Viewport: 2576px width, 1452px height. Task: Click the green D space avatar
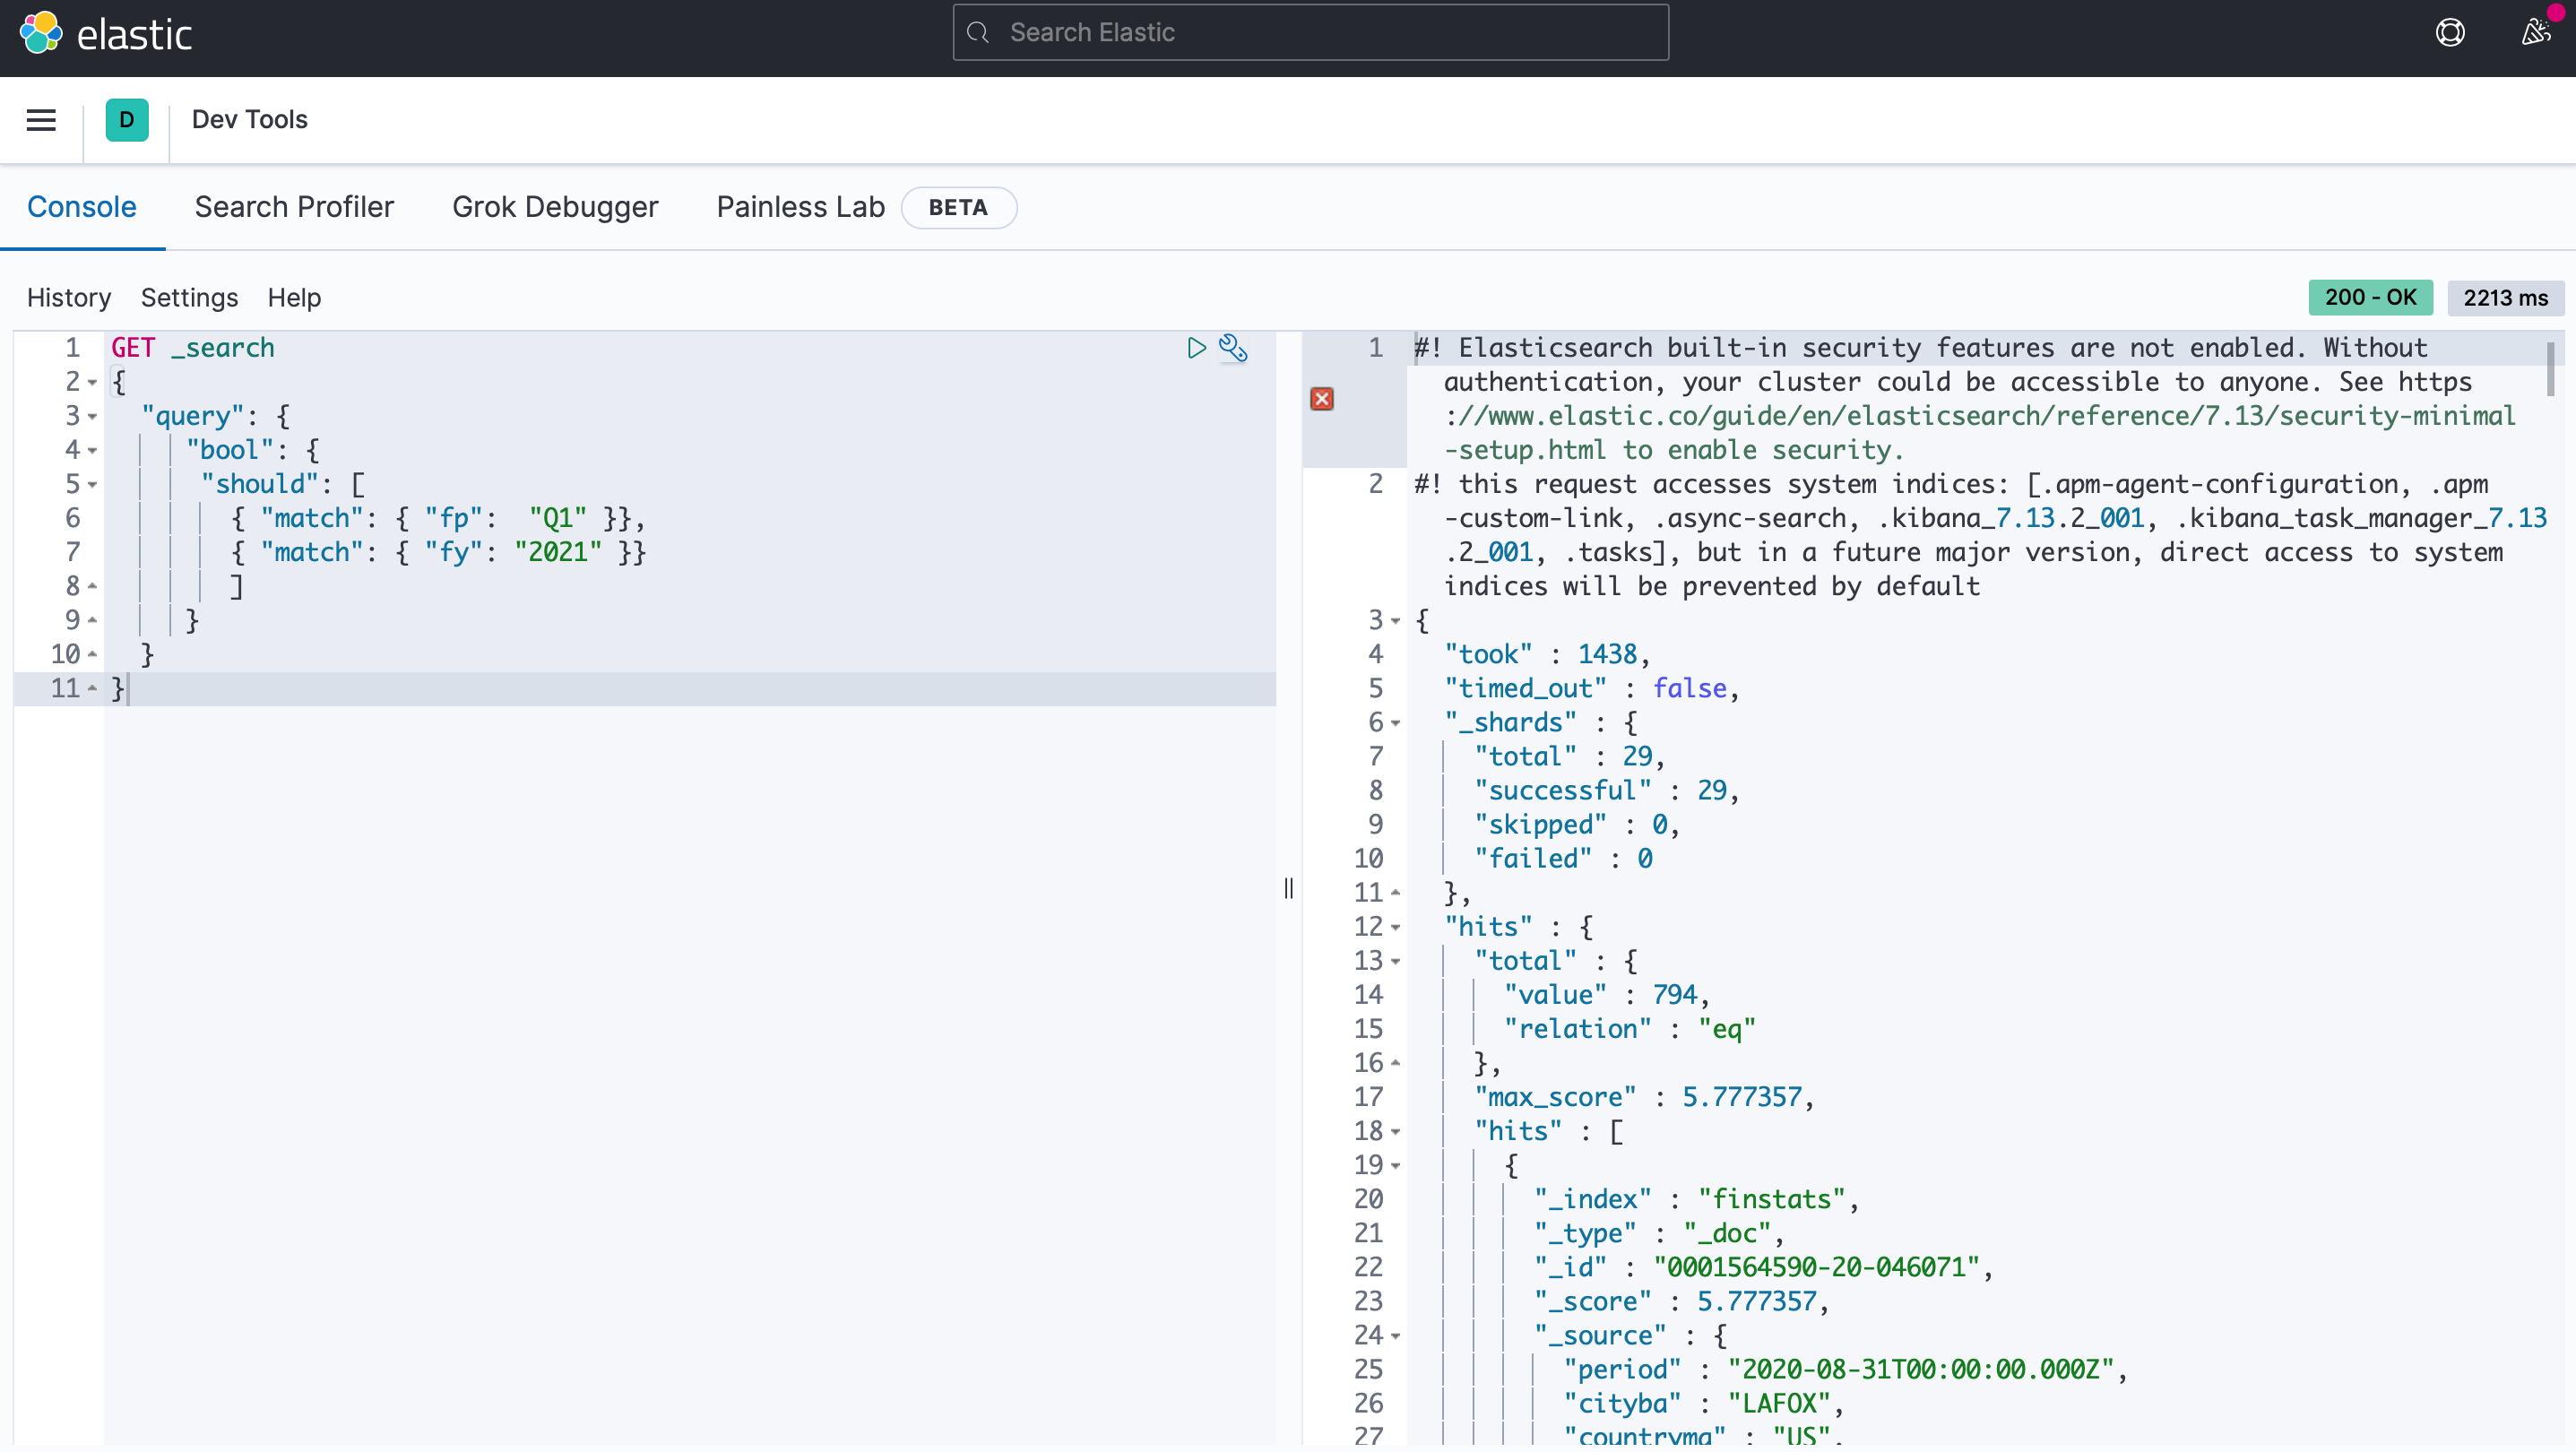click(127, 120)
